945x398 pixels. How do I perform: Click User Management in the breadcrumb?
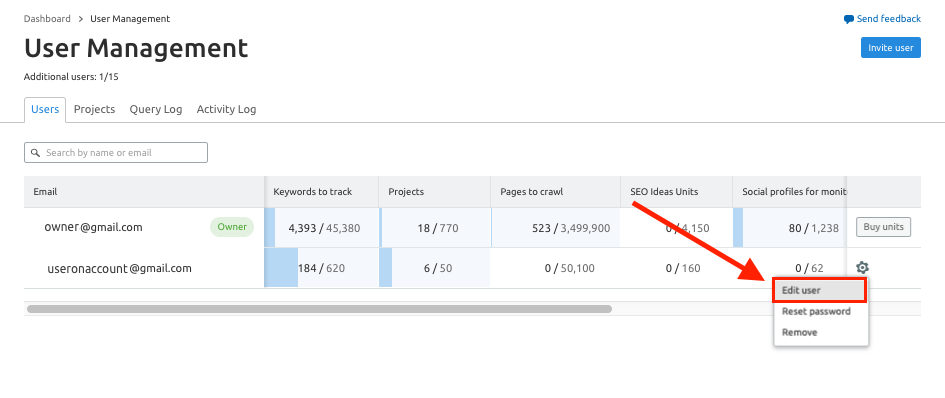(130, 19)
